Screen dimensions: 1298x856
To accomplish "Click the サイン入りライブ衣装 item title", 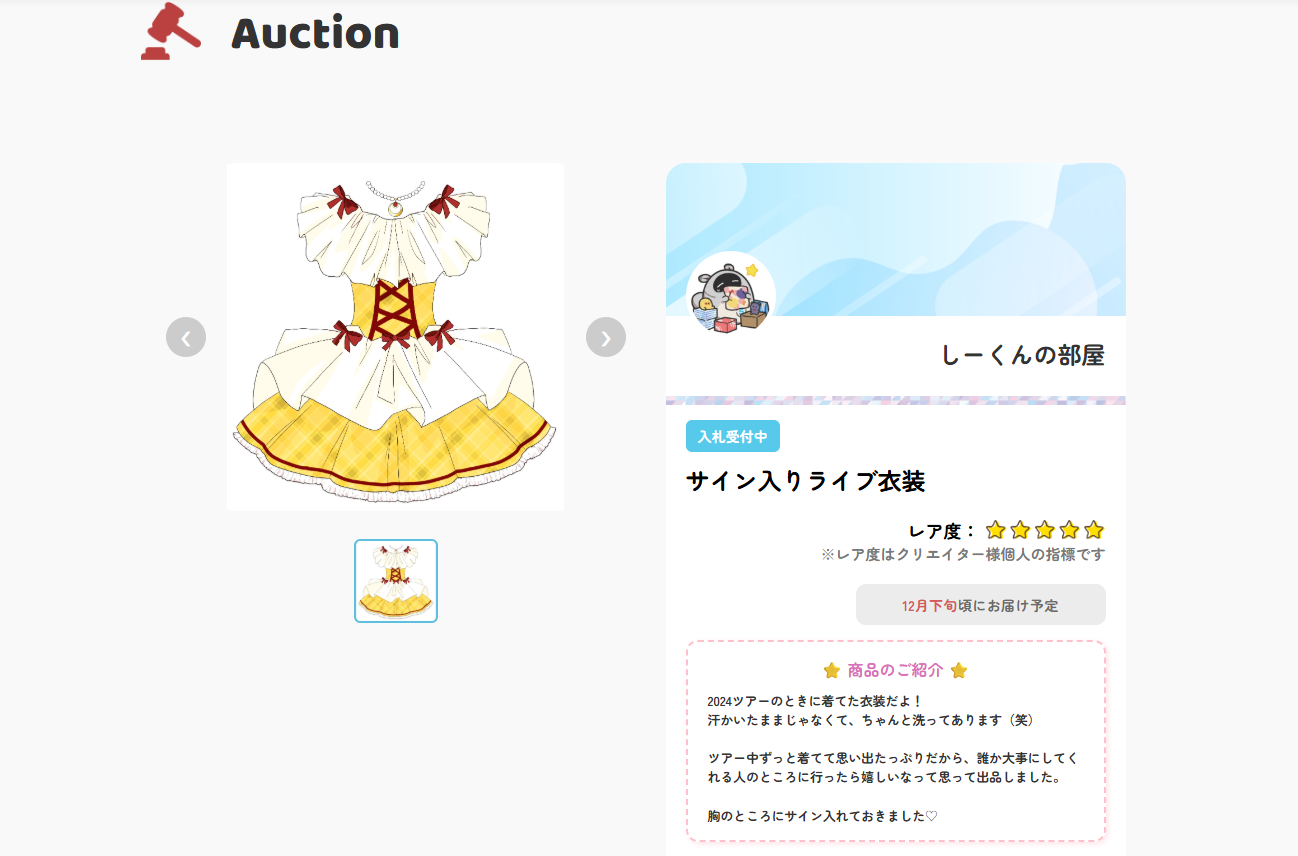I will 806,481.
